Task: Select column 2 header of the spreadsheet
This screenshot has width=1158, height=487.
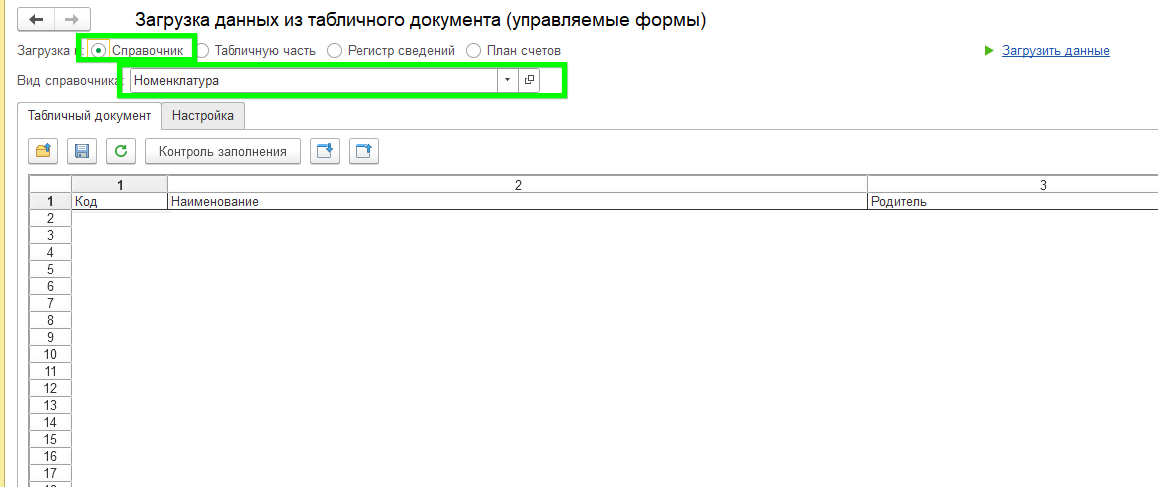Action: [518, 185]
